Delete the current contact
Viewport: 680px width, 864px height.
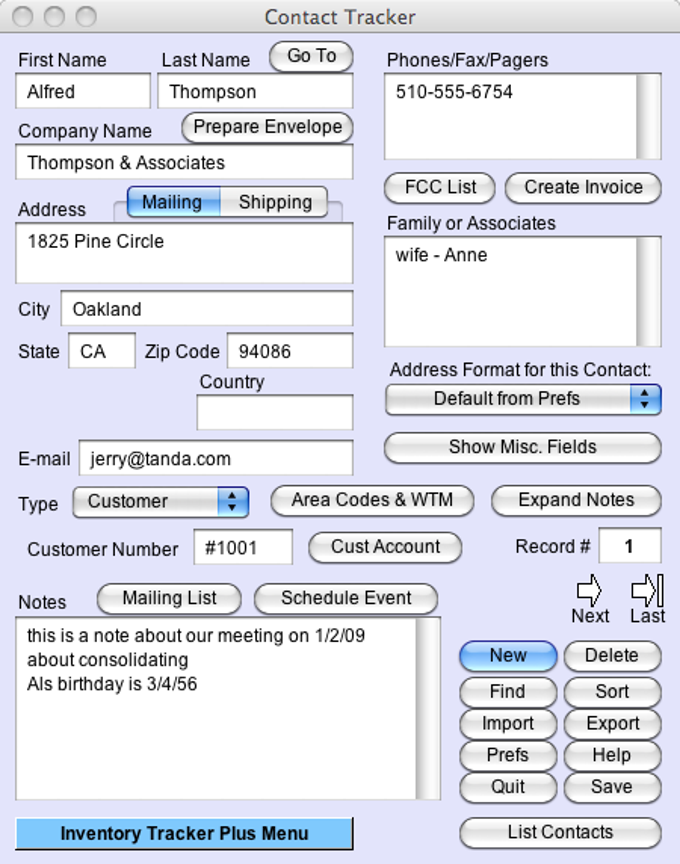pos(612,656)
